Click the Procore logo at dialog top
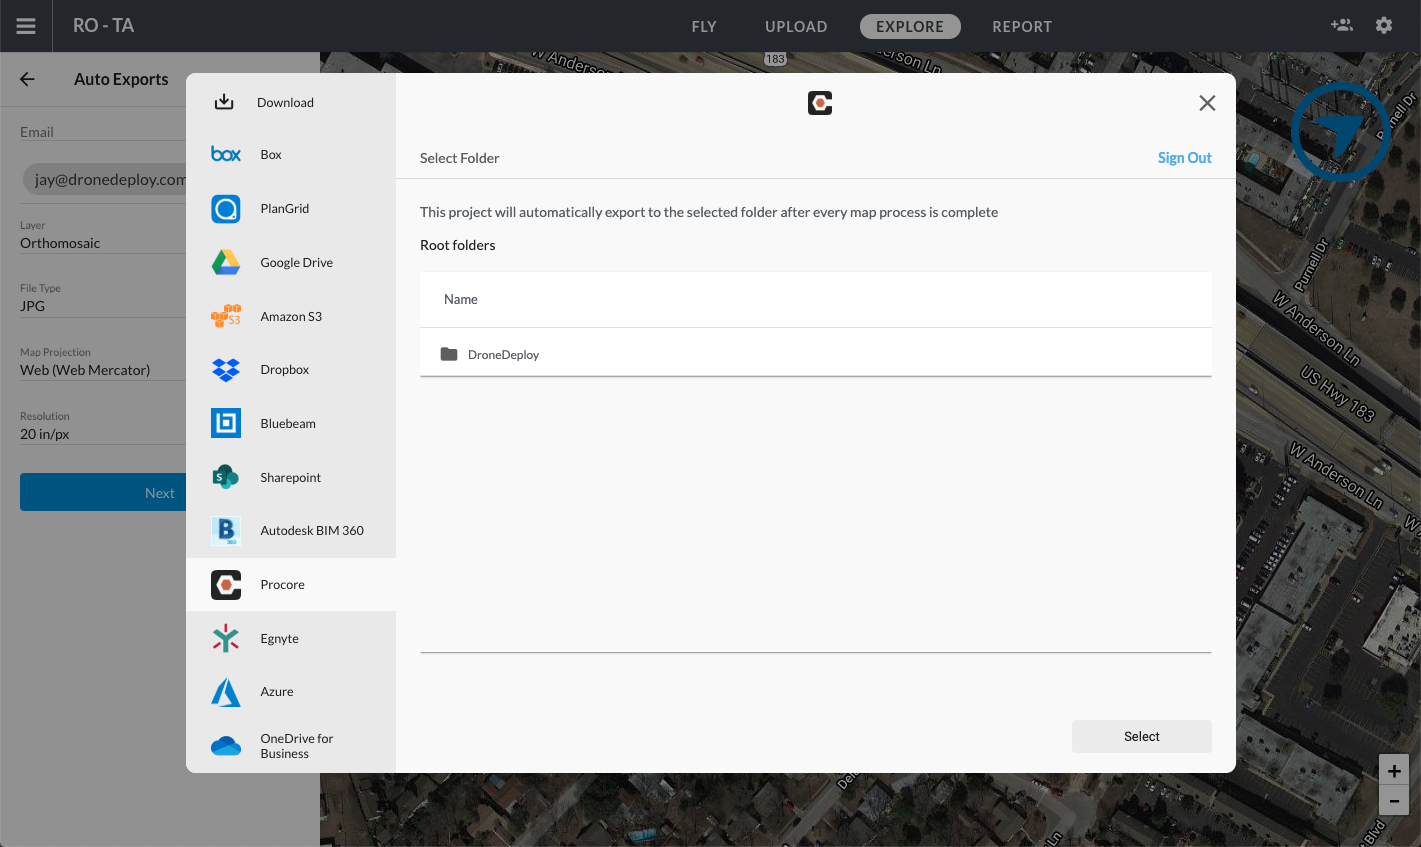The width and height of the screenshot is (1421, 847). coord(820,103)
